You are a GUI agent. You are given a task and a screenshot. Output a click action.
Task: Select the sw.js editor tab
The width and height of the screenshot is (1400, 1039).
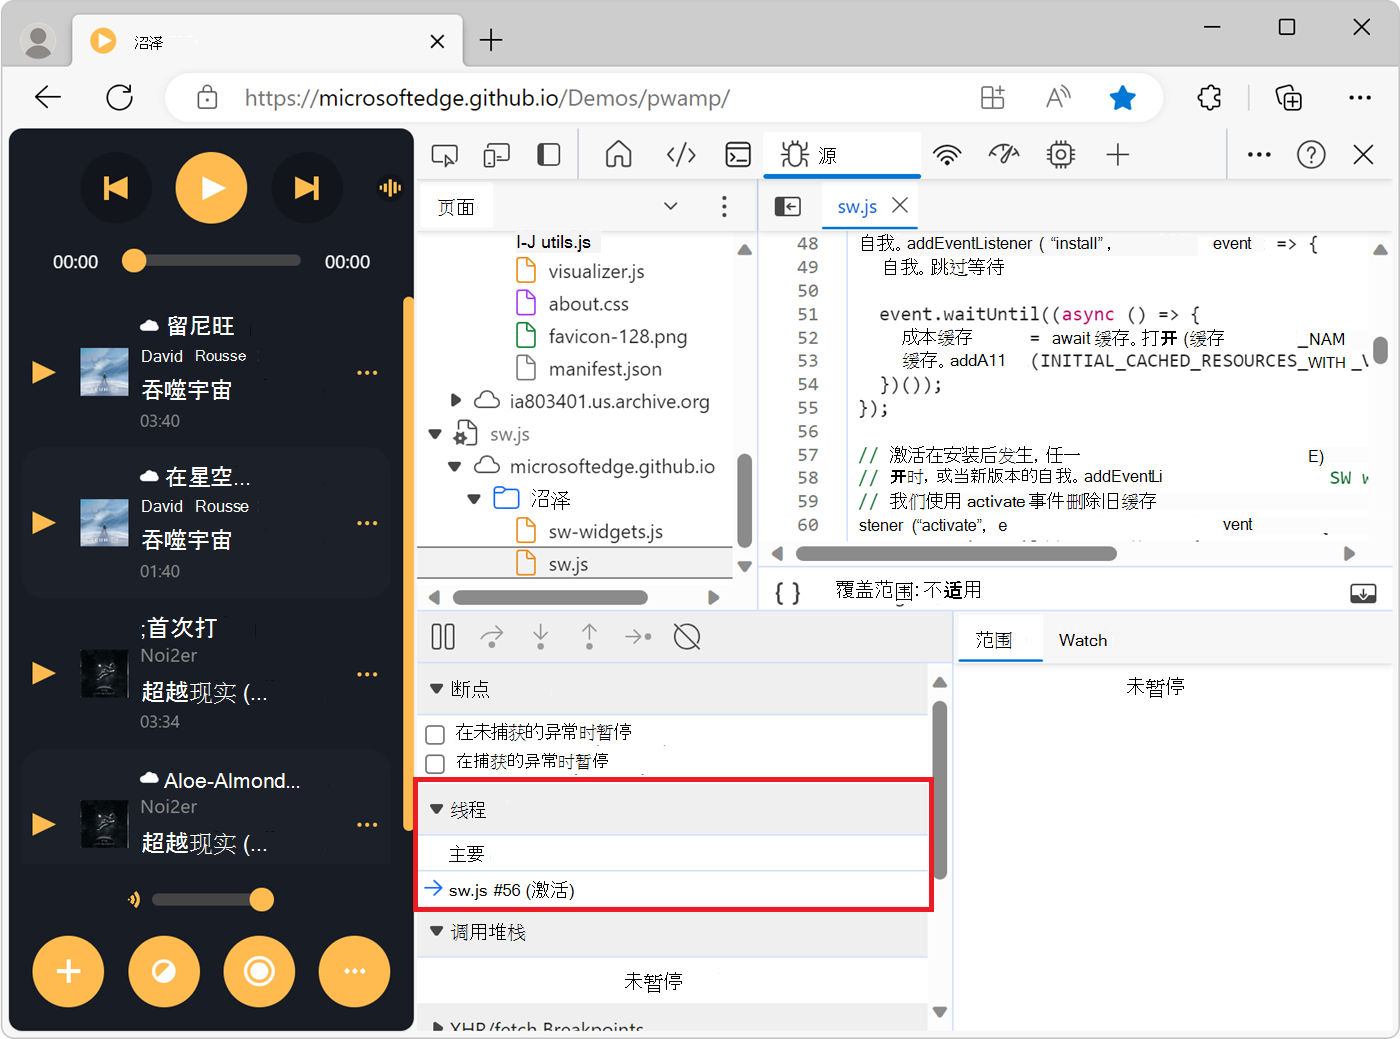tap(856, 206)
